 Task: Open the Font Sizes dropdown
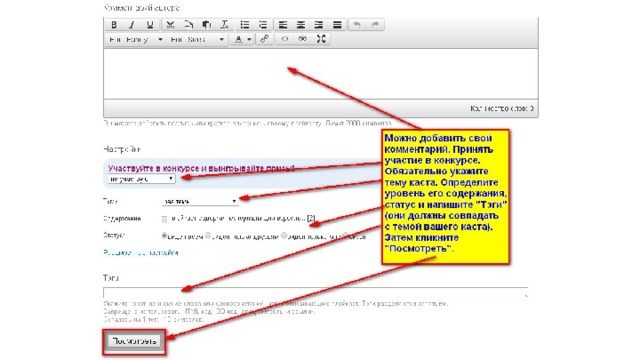(x=197, y=40)
